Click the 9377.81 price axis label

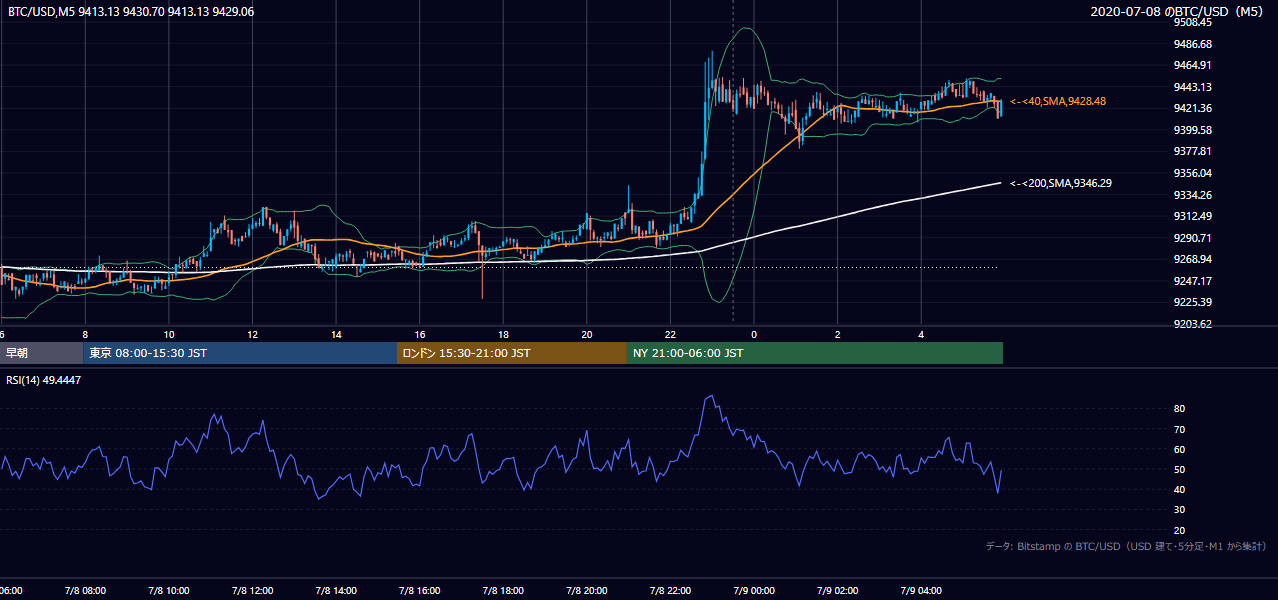click(x=1193, y=152)
